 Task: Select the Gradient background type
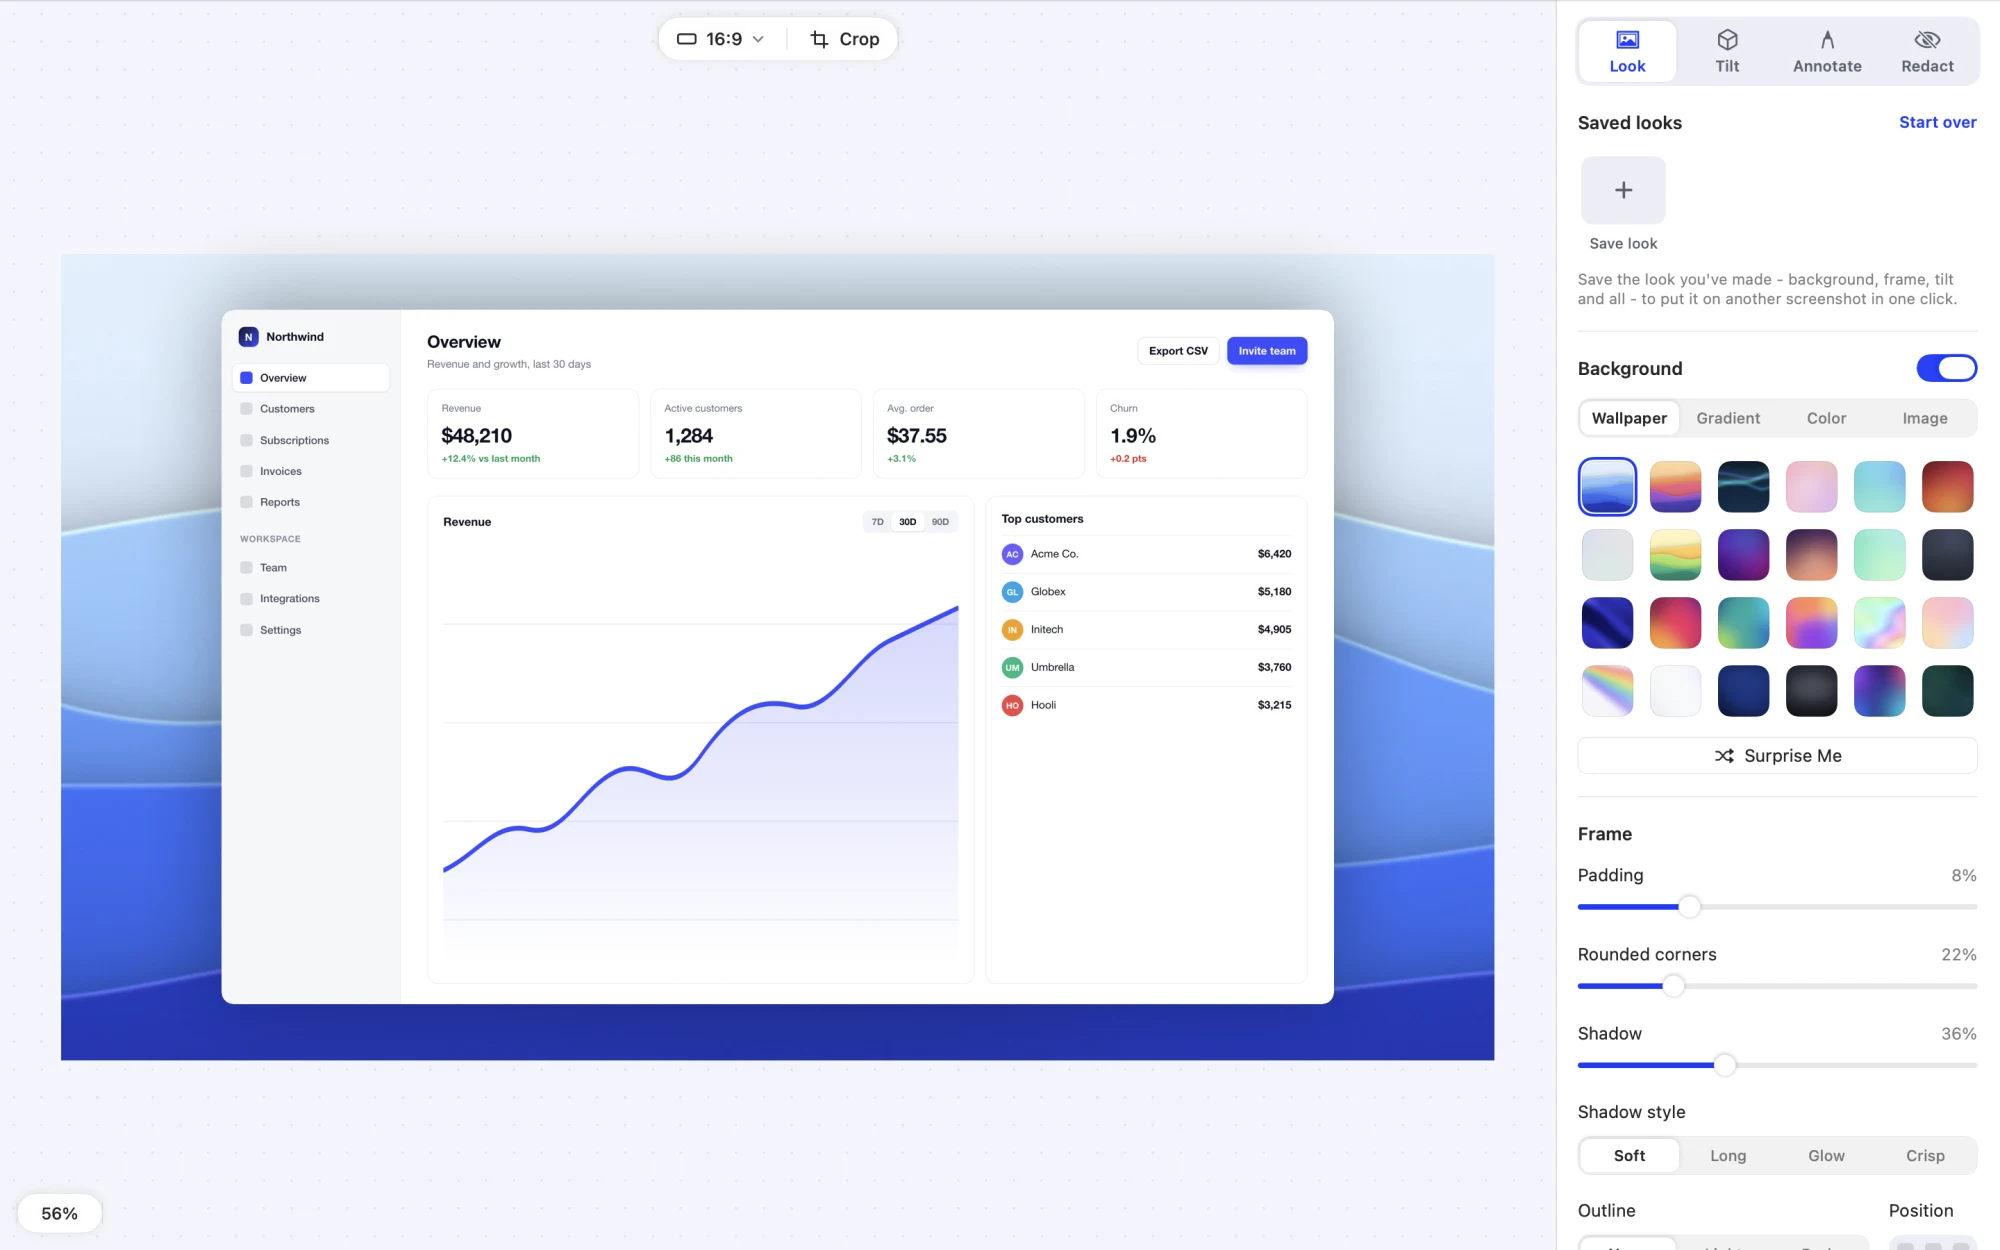click(x=1728, y=418)
